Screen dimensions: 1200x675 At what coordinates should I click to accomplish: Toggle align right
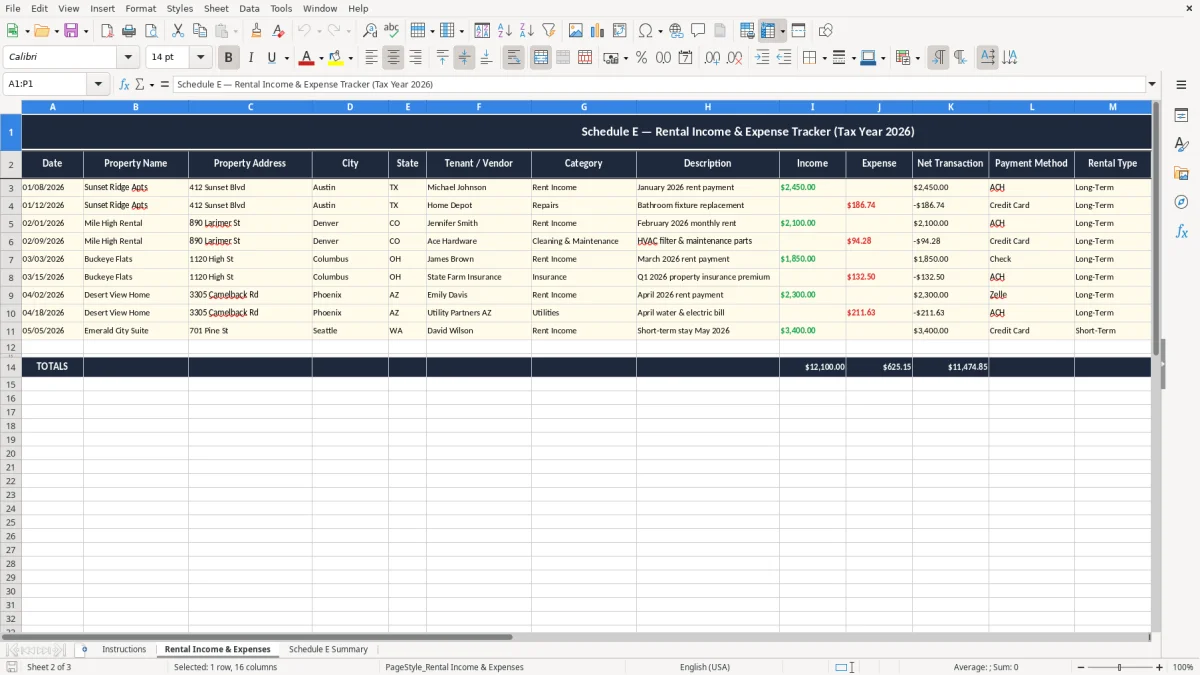(415, 58)
